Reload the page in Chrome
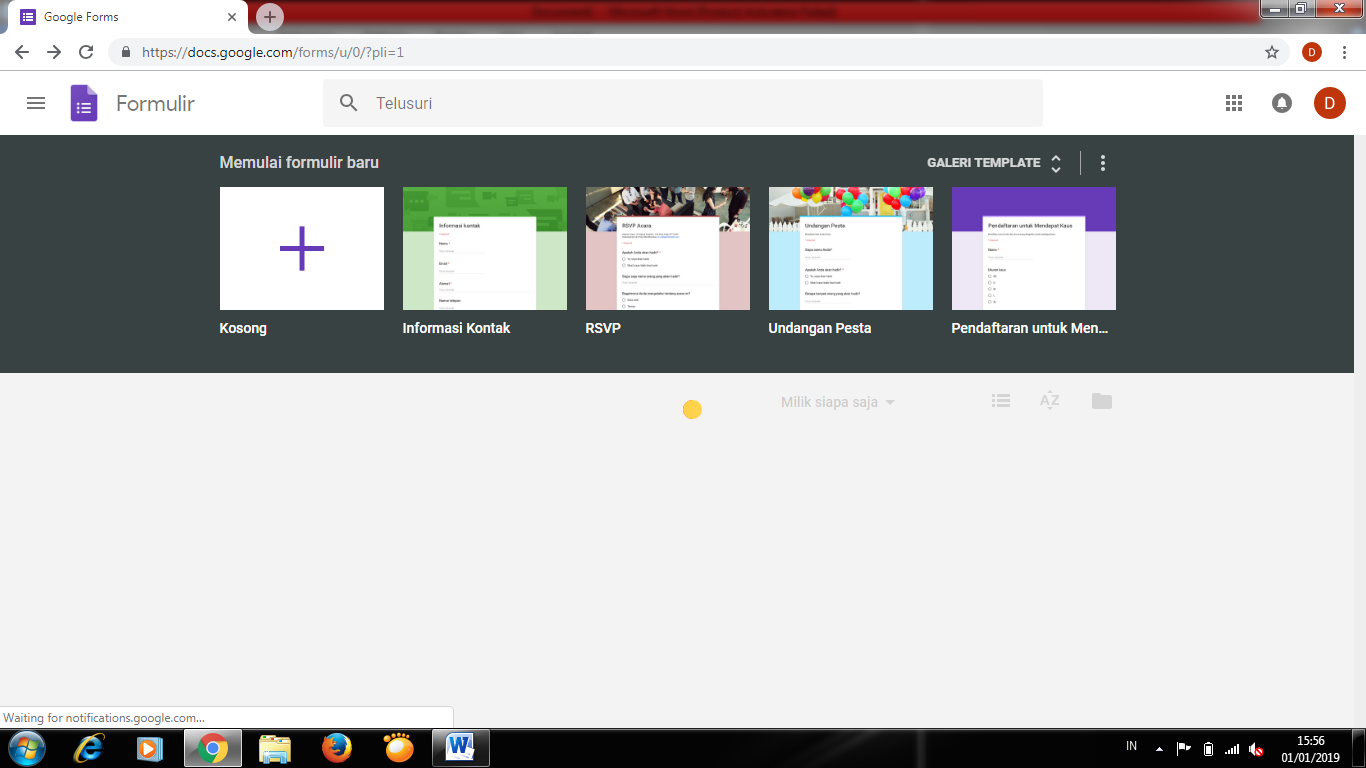This screenshot has height=768, width=1366. point(86,52)
